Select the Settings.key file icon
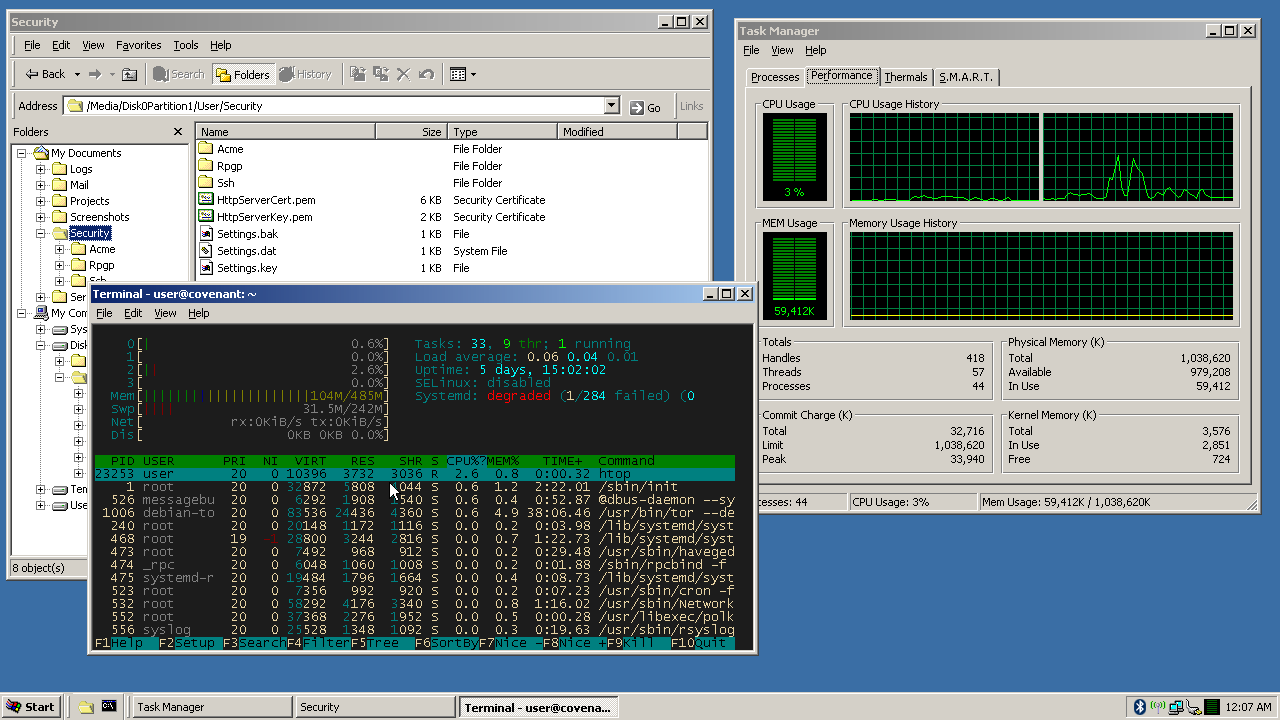Viewport: 1280px width, 720px height. click(206, 268)
